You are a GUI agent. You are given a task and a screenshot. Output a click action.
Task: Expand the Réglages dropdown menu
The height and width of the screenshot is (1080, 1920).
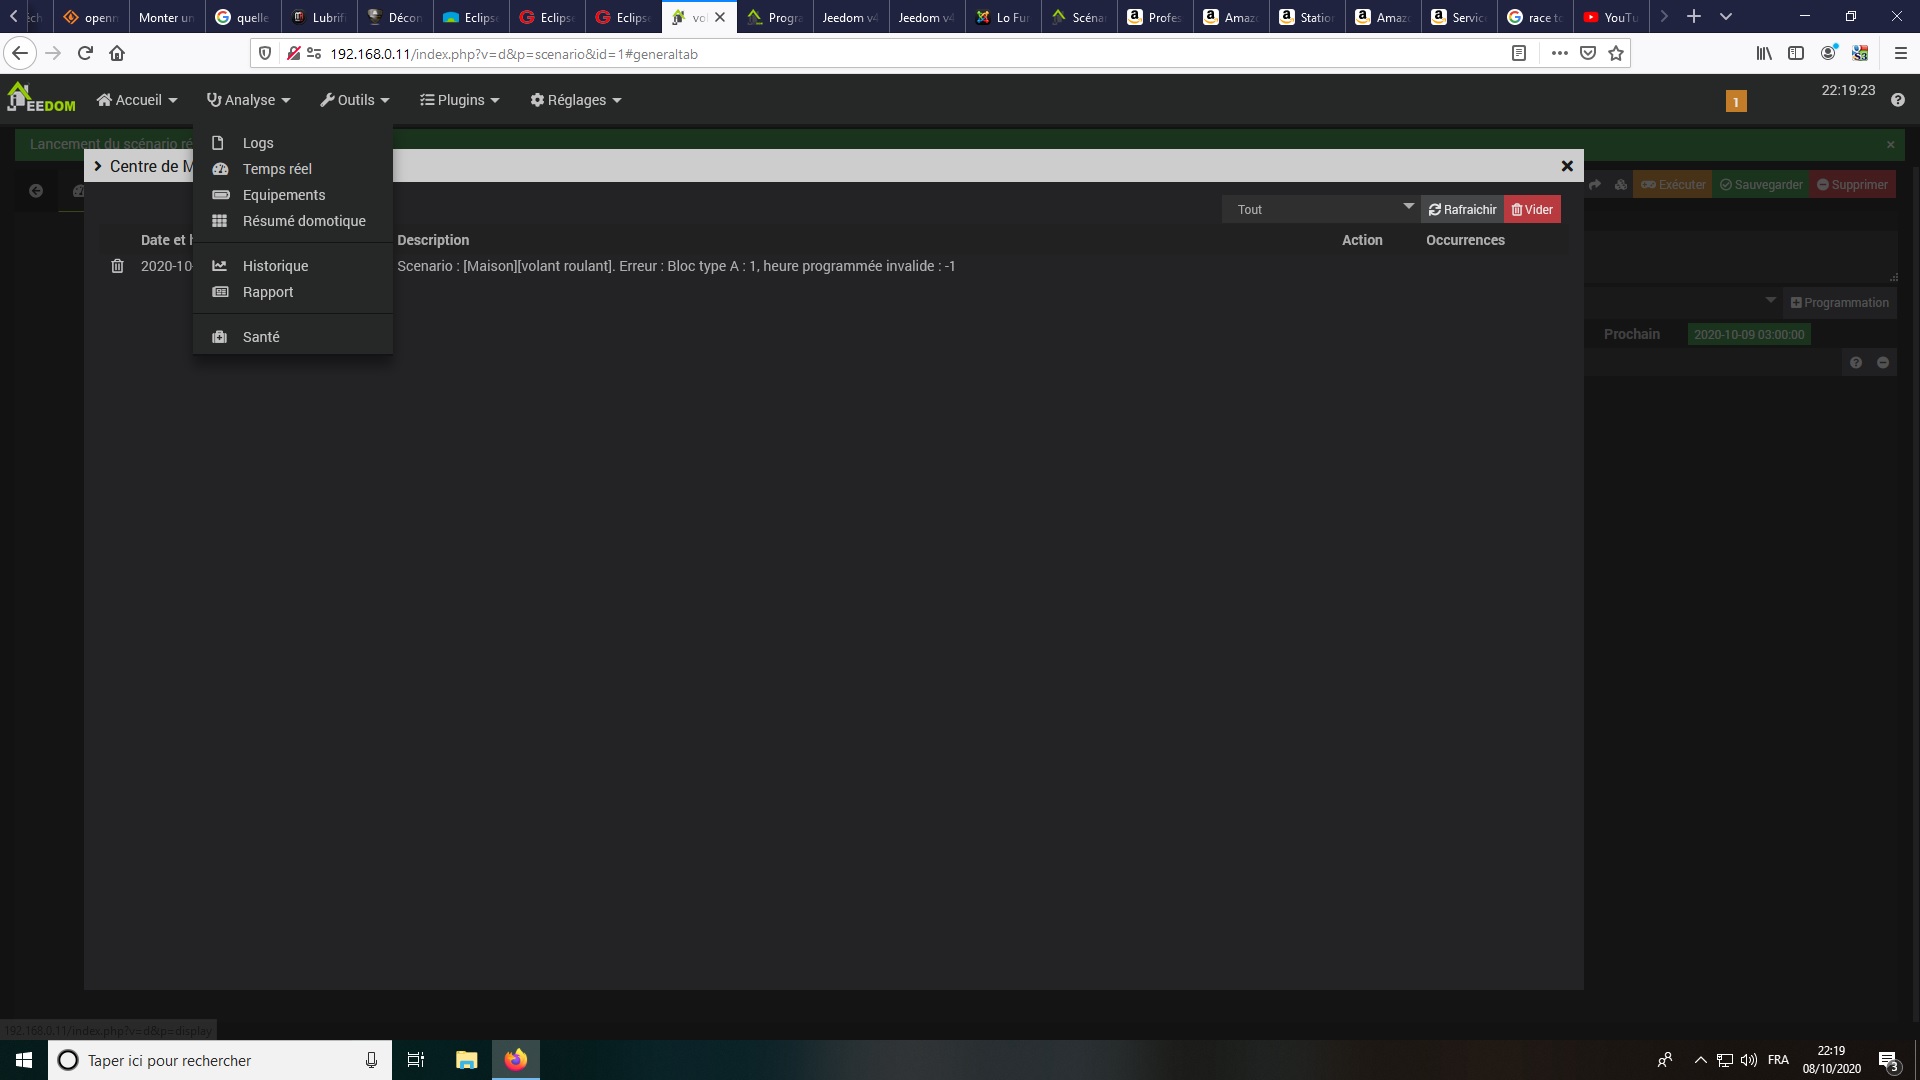pos(576,100)
